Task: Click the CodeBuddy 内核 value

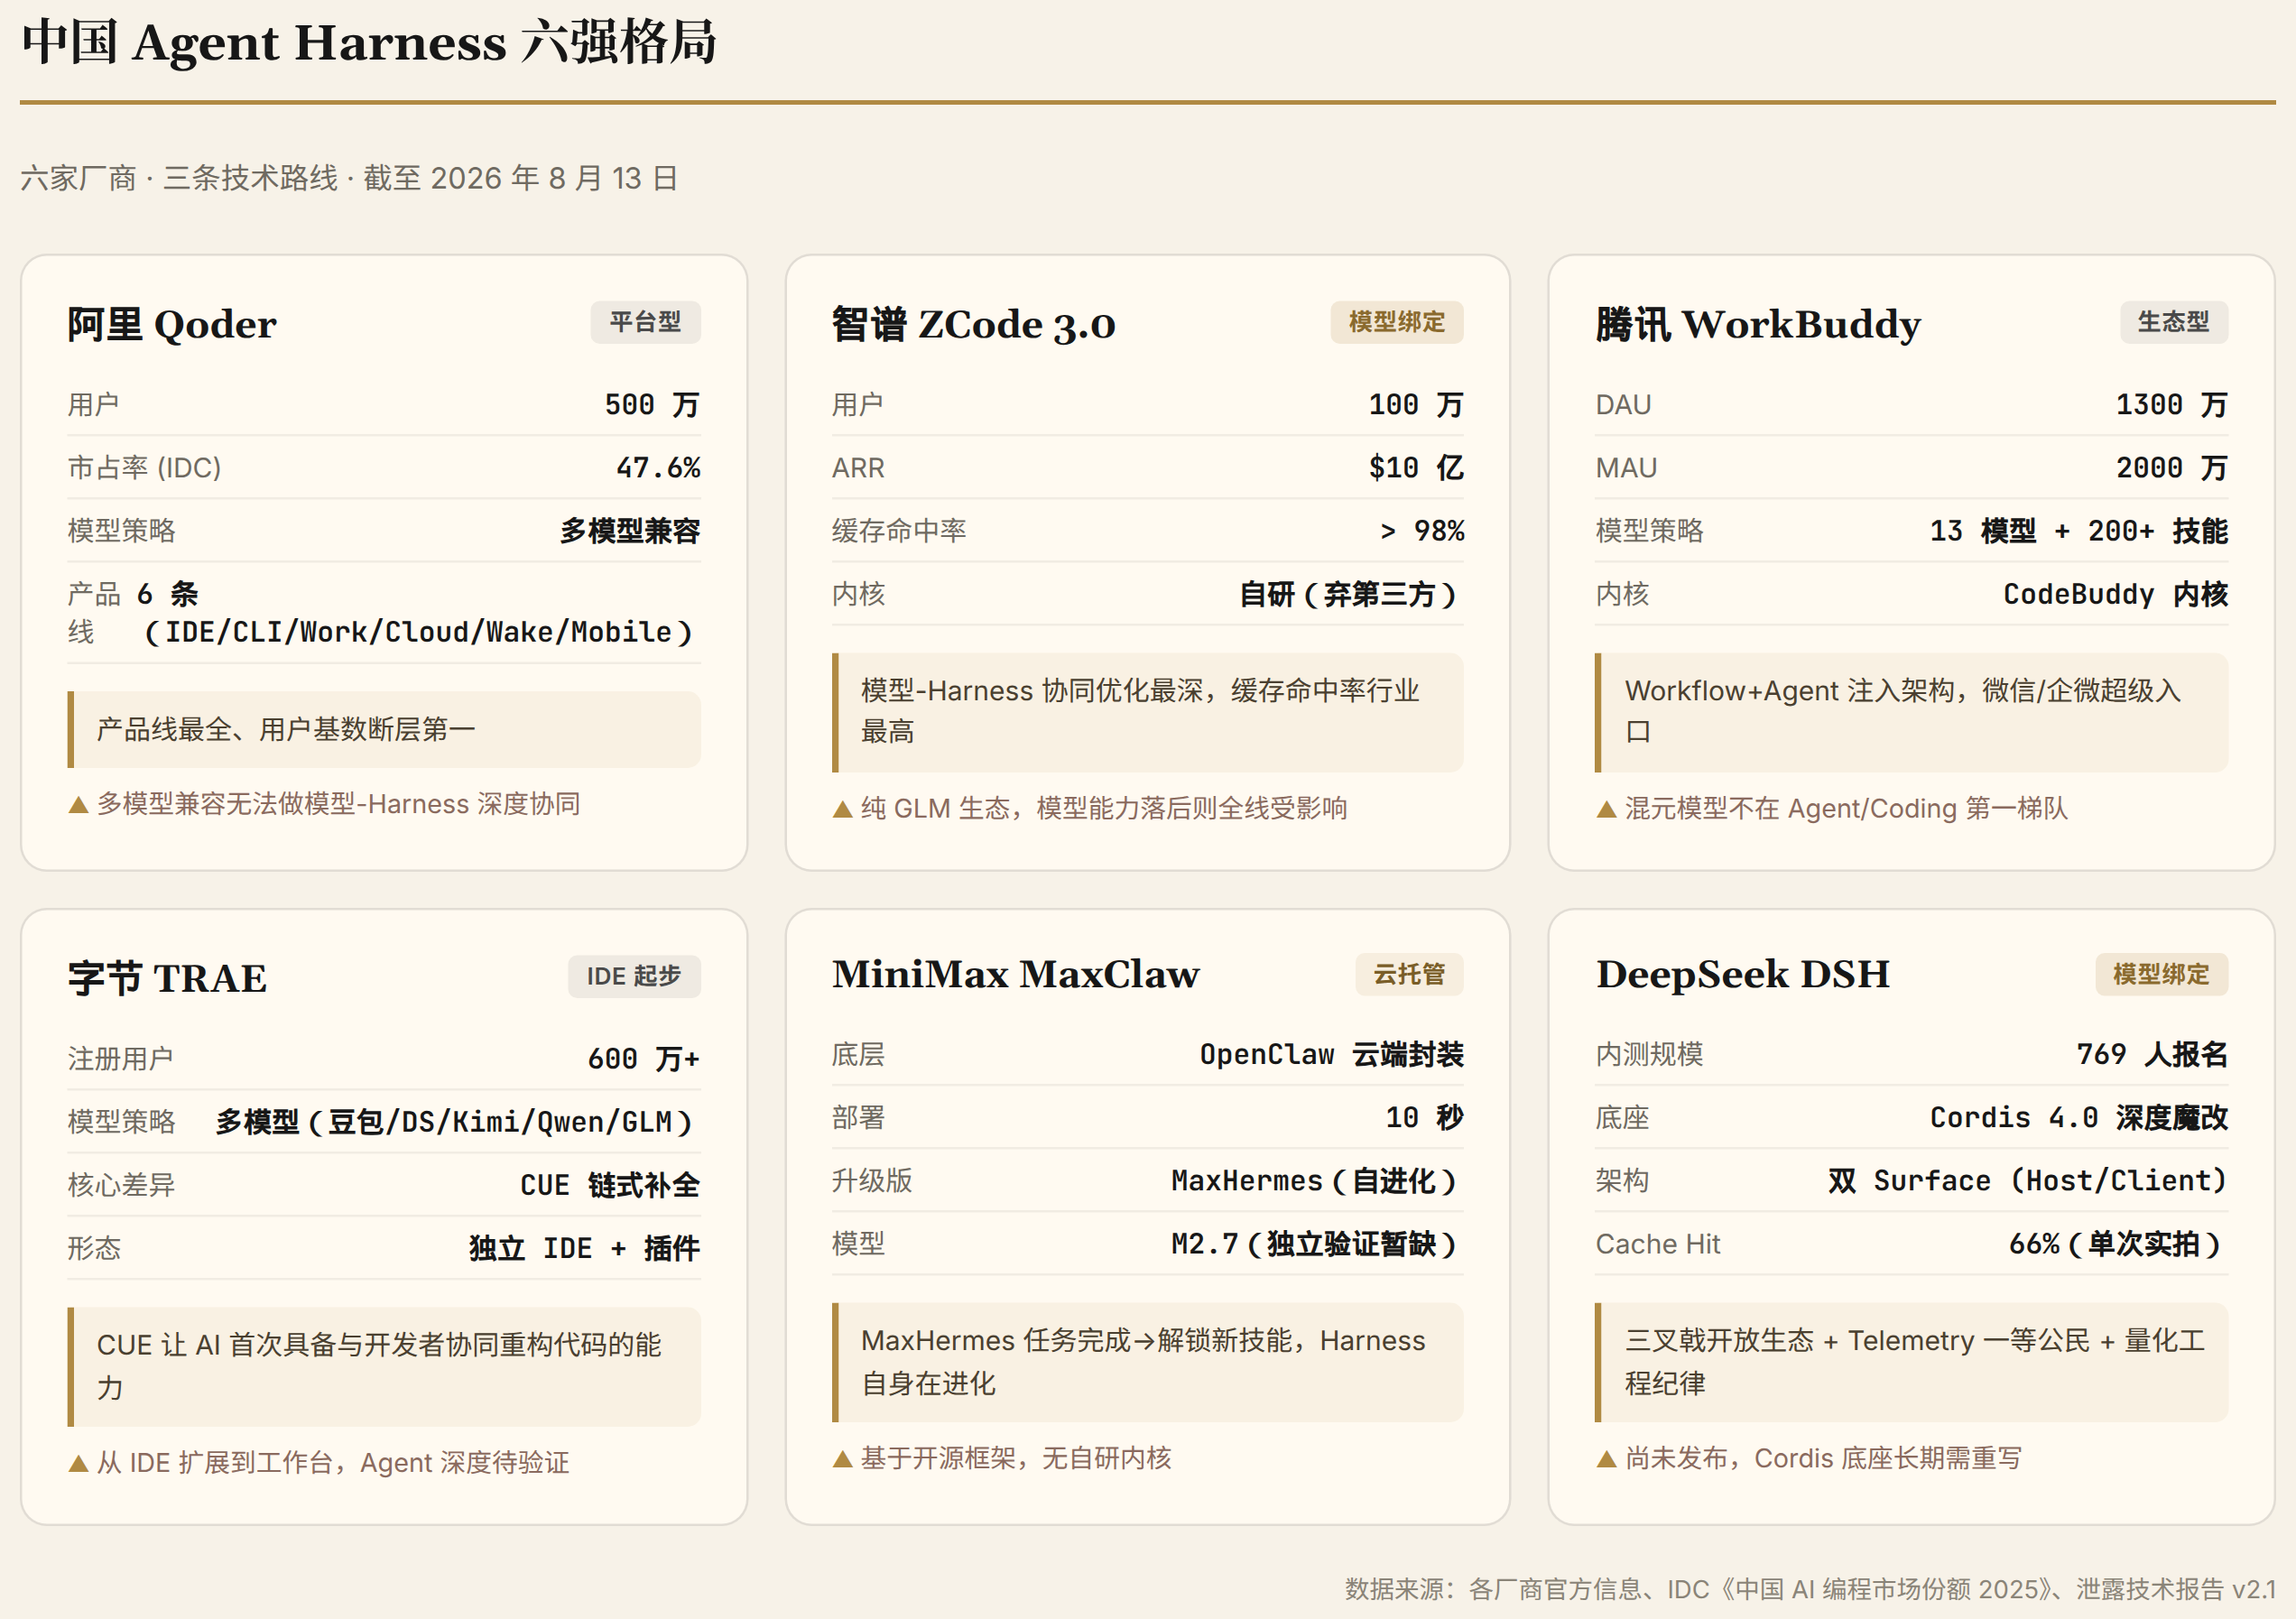Action: pos(2116,595)
